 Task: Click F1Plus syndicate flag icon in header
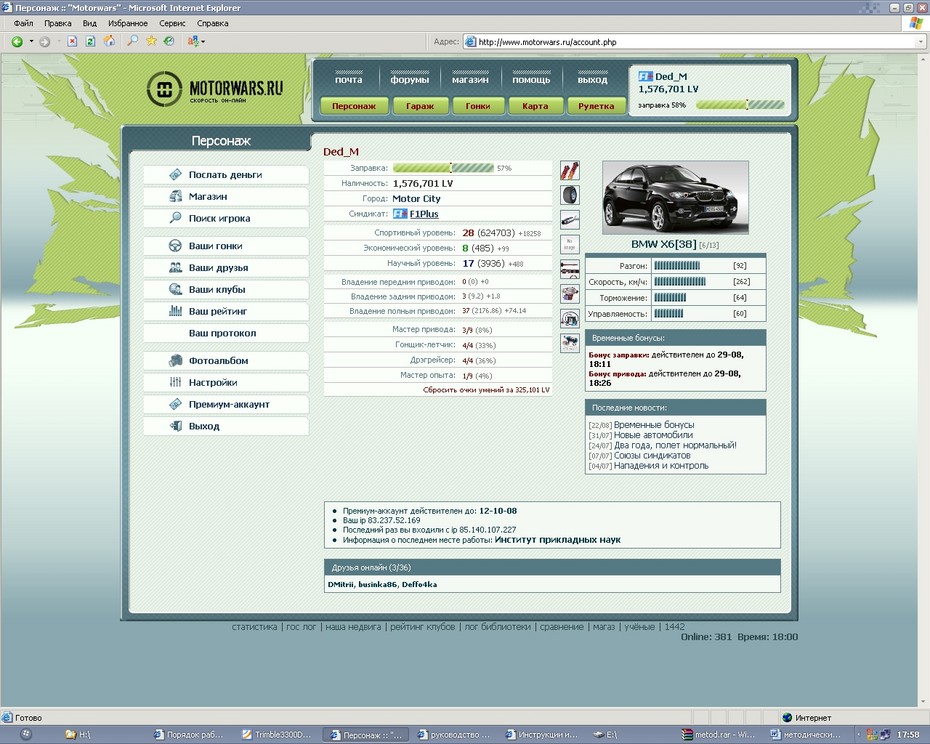click(x=645, y=77)
